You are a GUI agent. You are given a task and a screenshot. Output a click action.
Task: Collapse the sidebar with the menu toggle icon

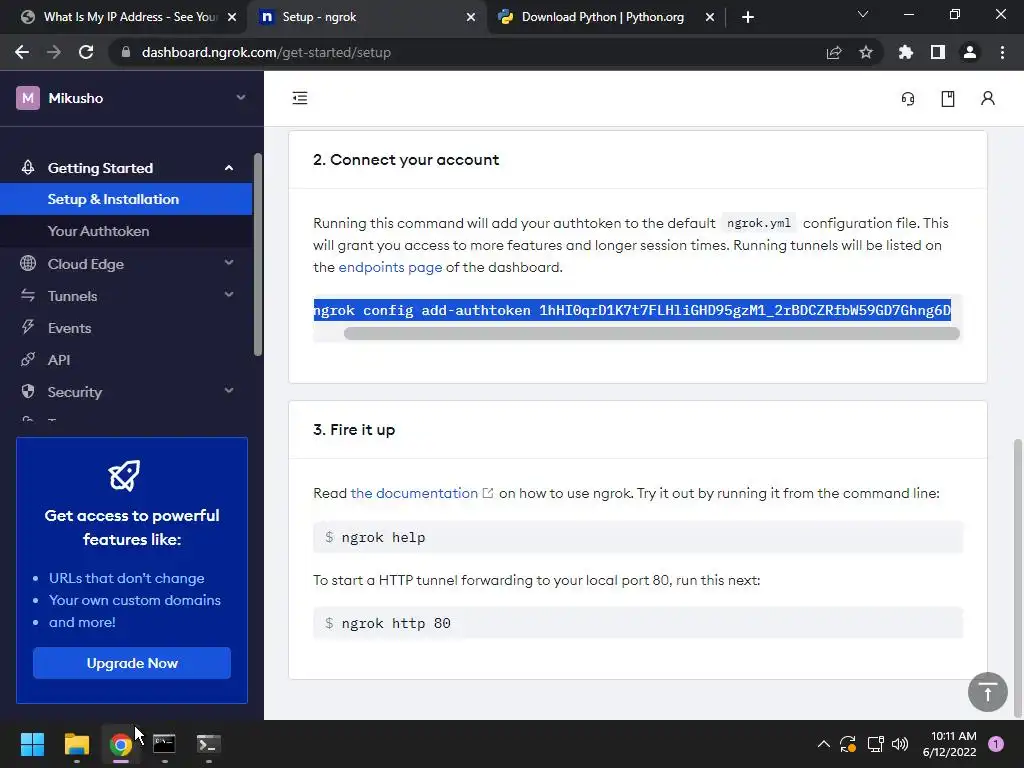300,98
